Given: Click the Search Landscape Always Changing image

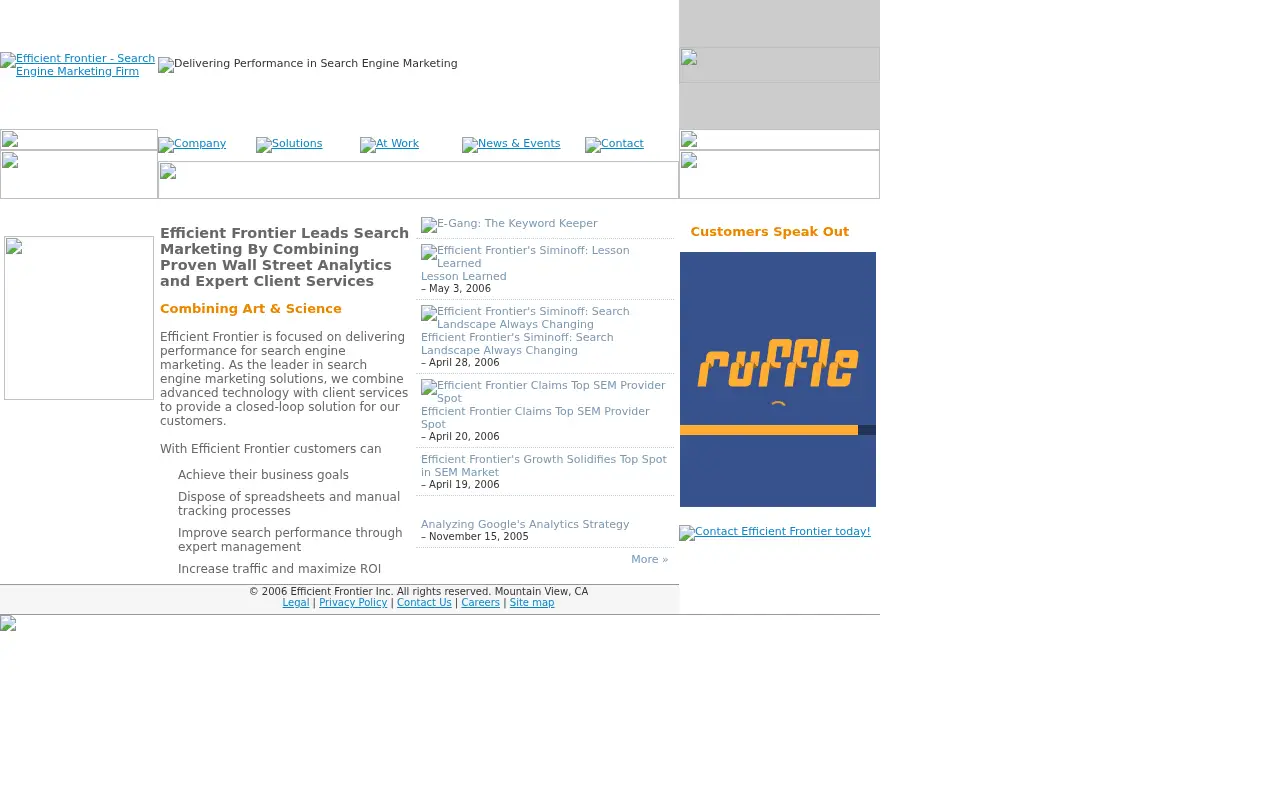Looking at the screenshot, I should [525, 318].
